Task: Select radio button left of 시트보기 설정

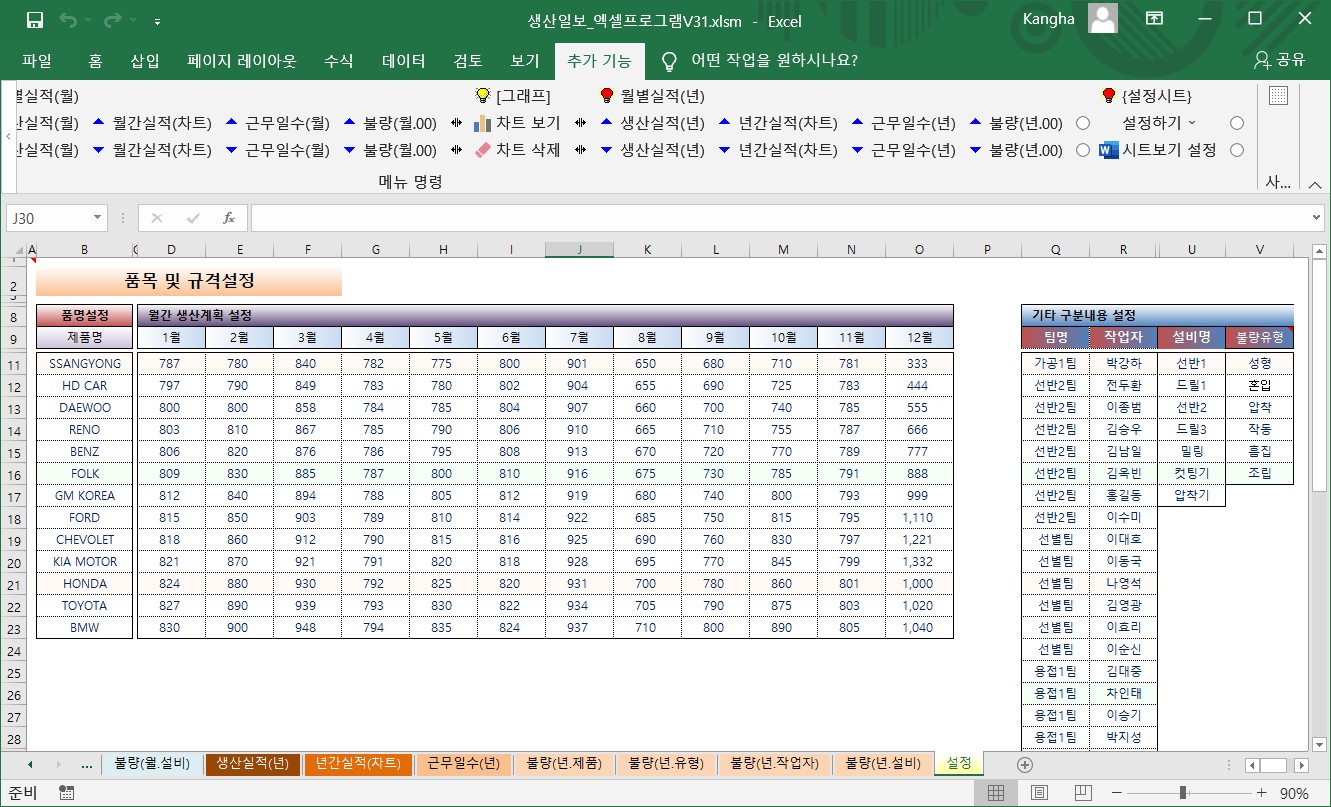Action: coord(1083,150)
